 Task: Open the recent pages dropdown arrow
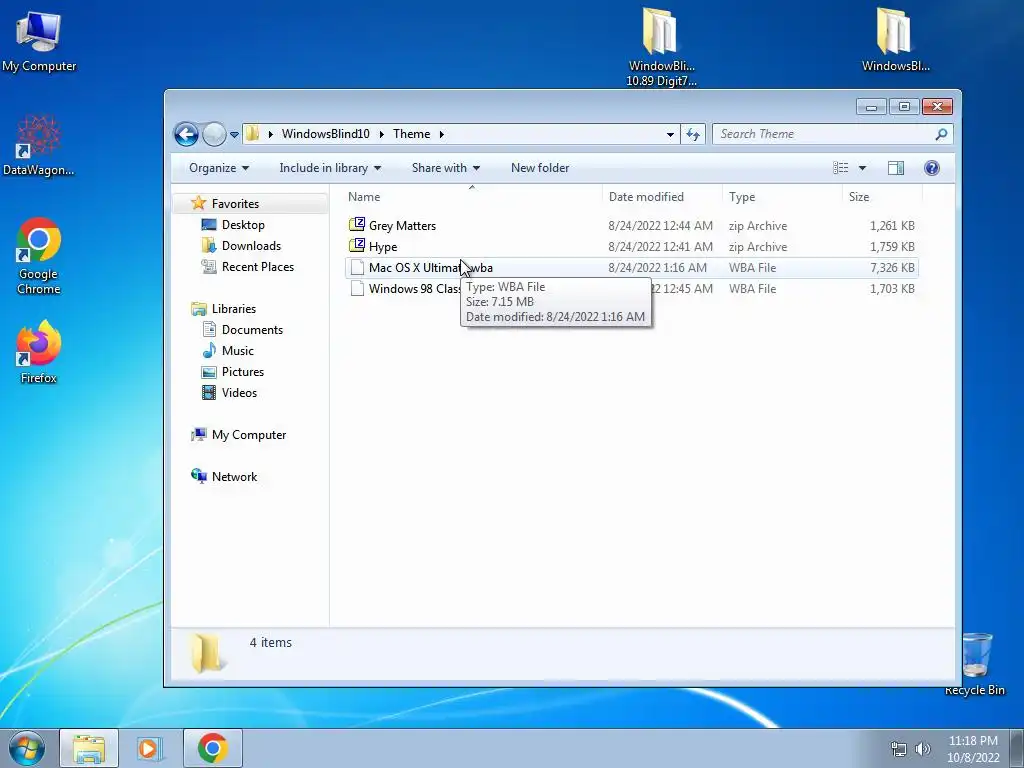click(234, 135)
